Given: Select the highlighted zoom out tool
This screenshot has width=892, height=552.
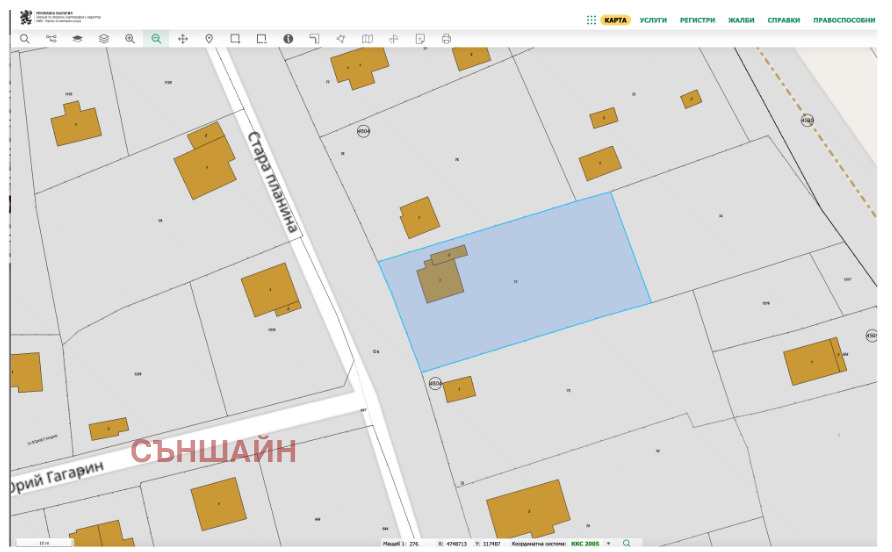Looking at the screenshot, I should click(x=156, y=39).
